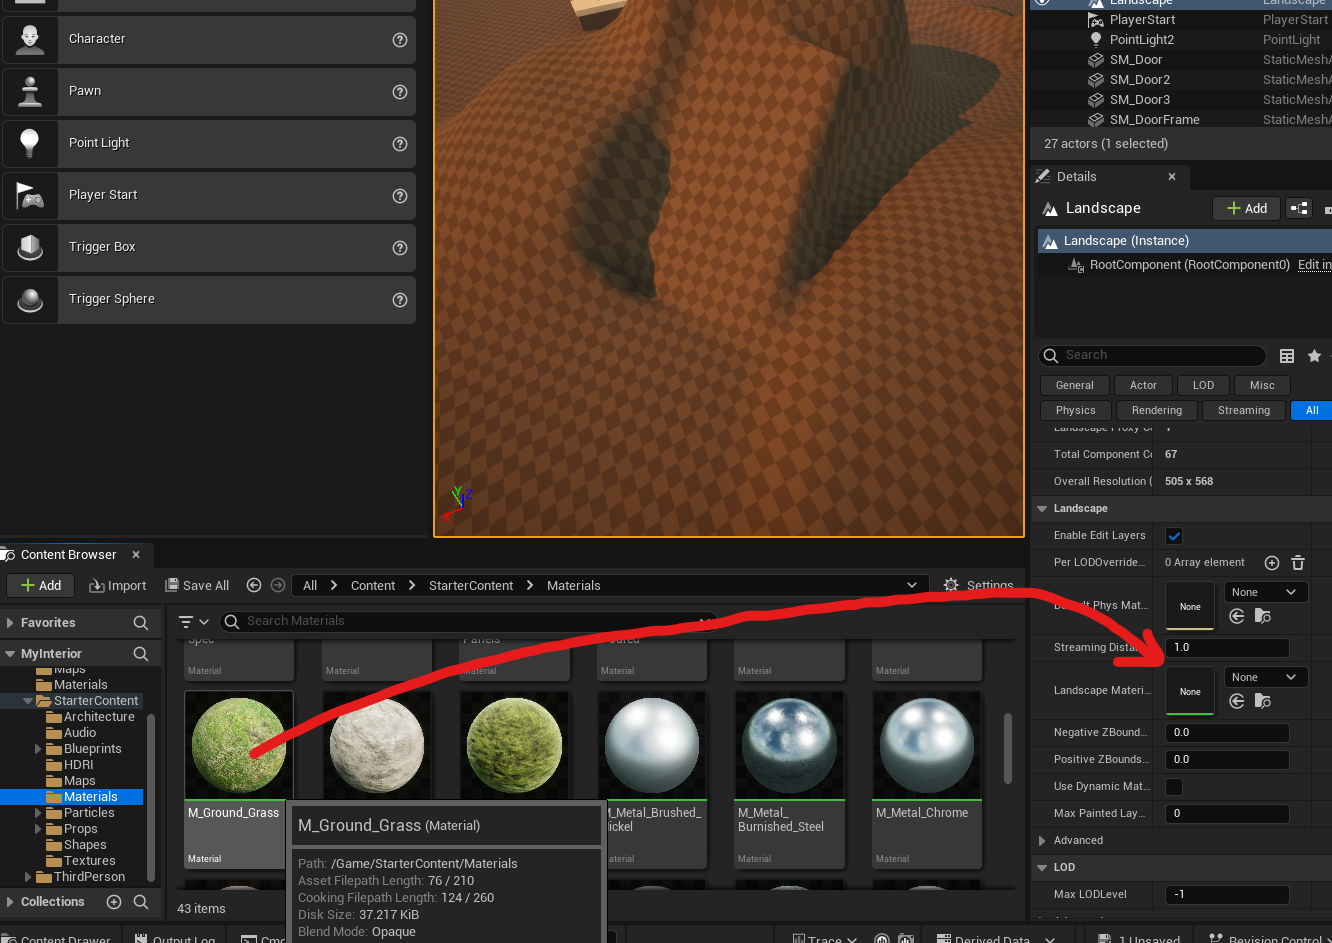Switch to the General filter tab
This screenshot has width=1332, height=943.
point(1075,385)
